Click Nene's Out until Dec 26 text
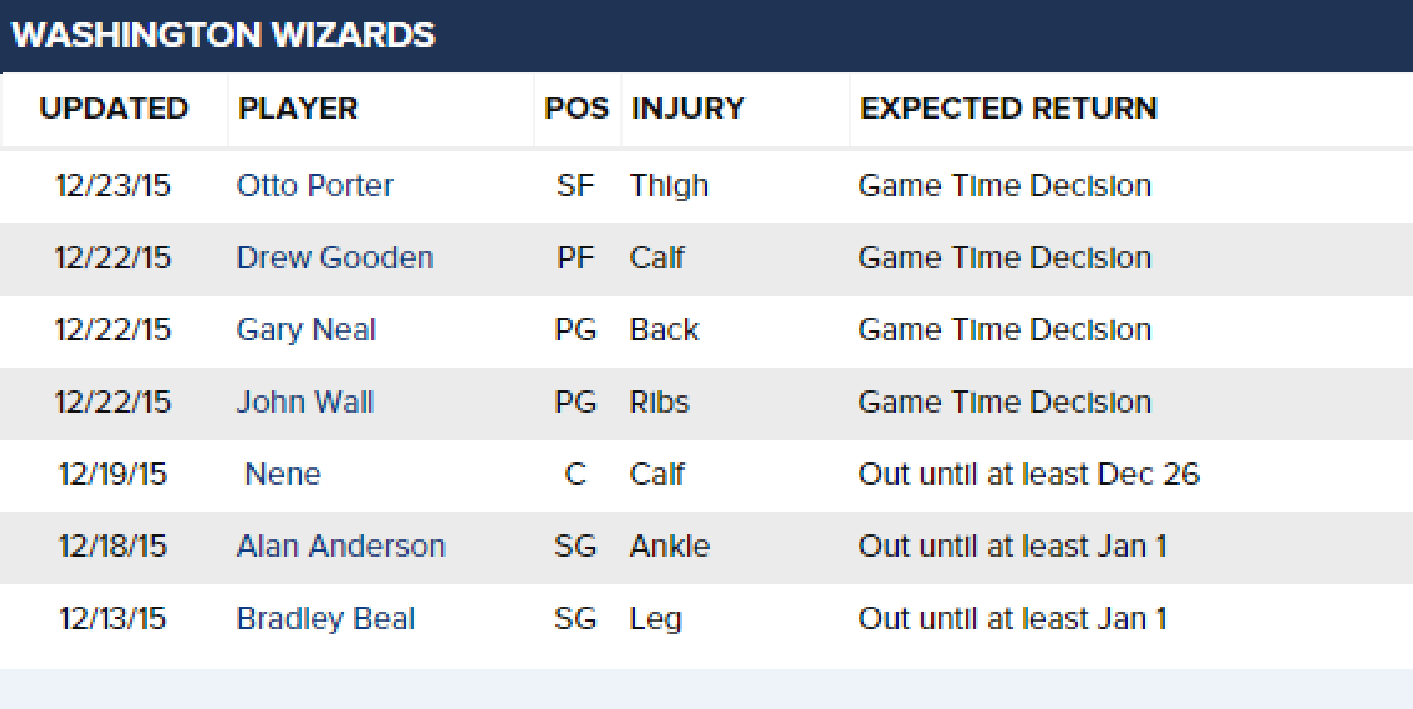The width and height of the screenshot is (1413, 709). point(1029,474)
